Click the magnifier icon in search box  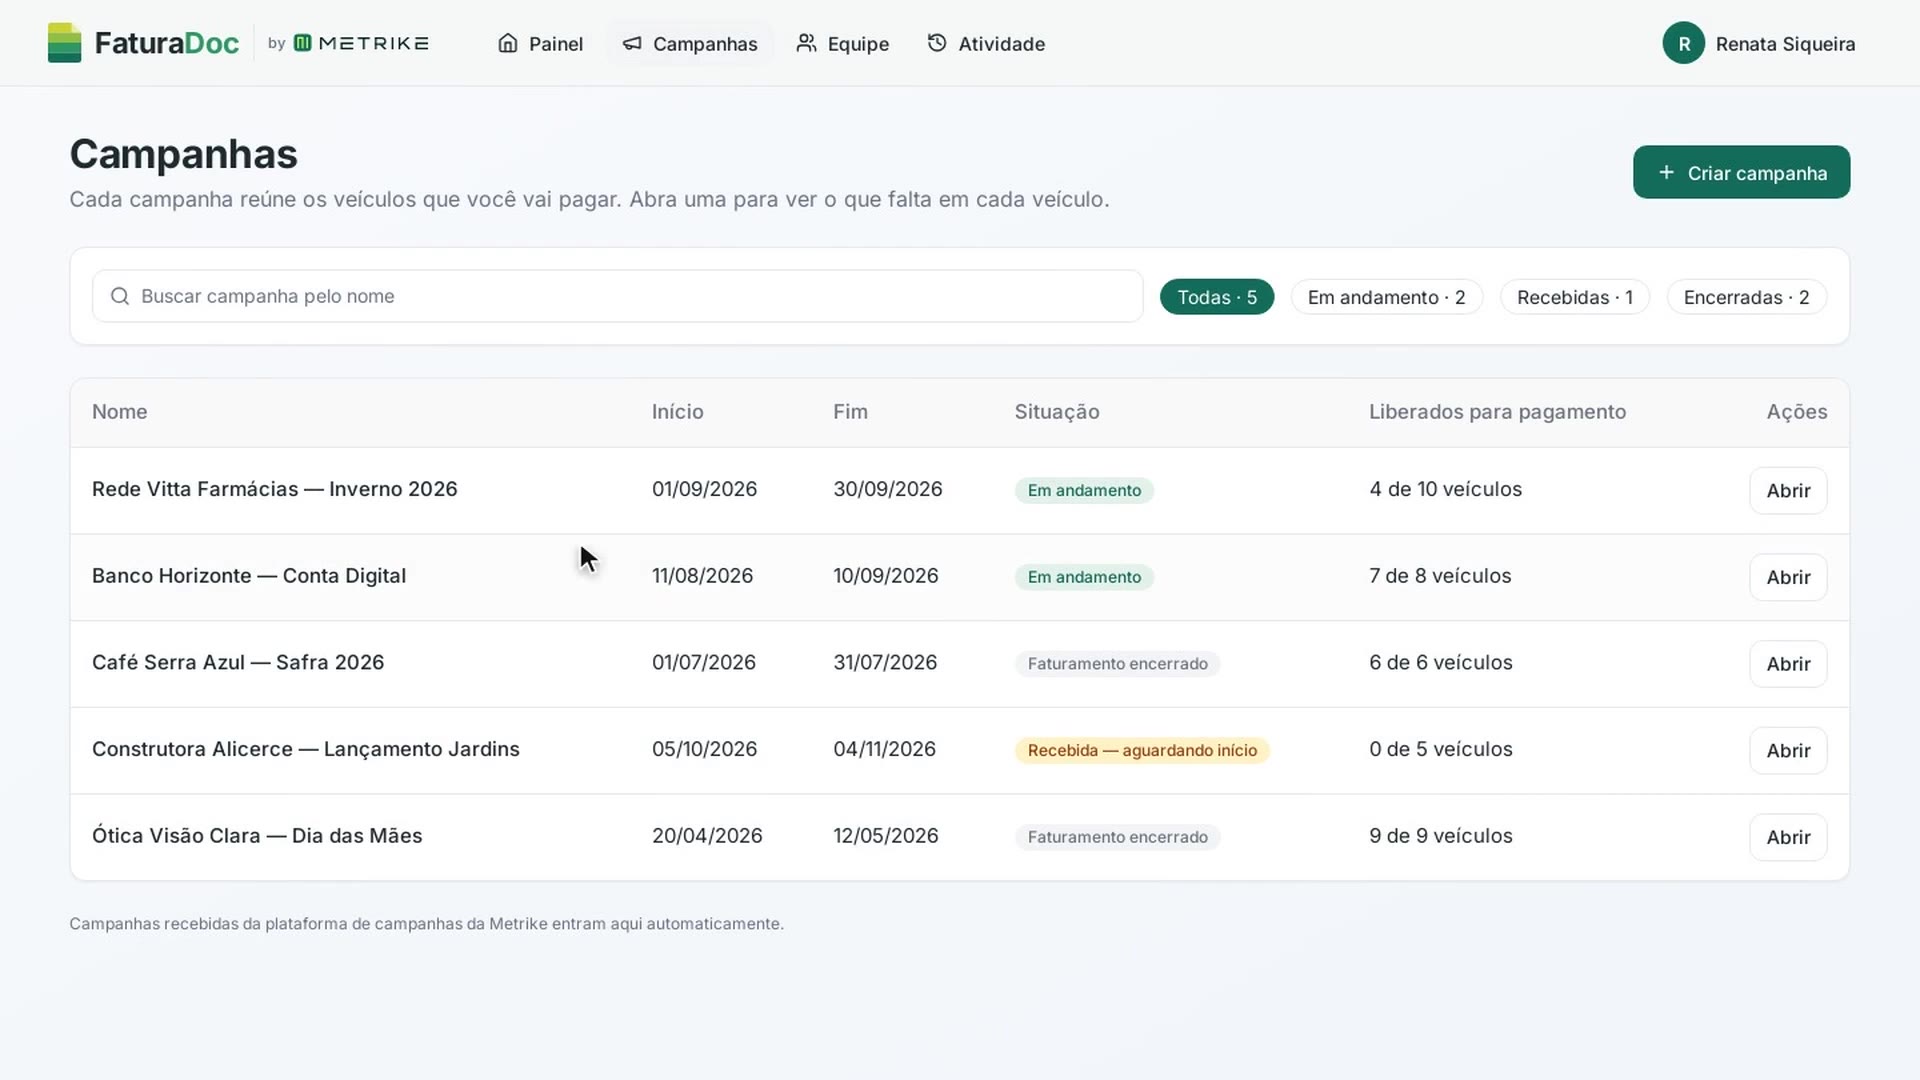click(x=120, y=296)
